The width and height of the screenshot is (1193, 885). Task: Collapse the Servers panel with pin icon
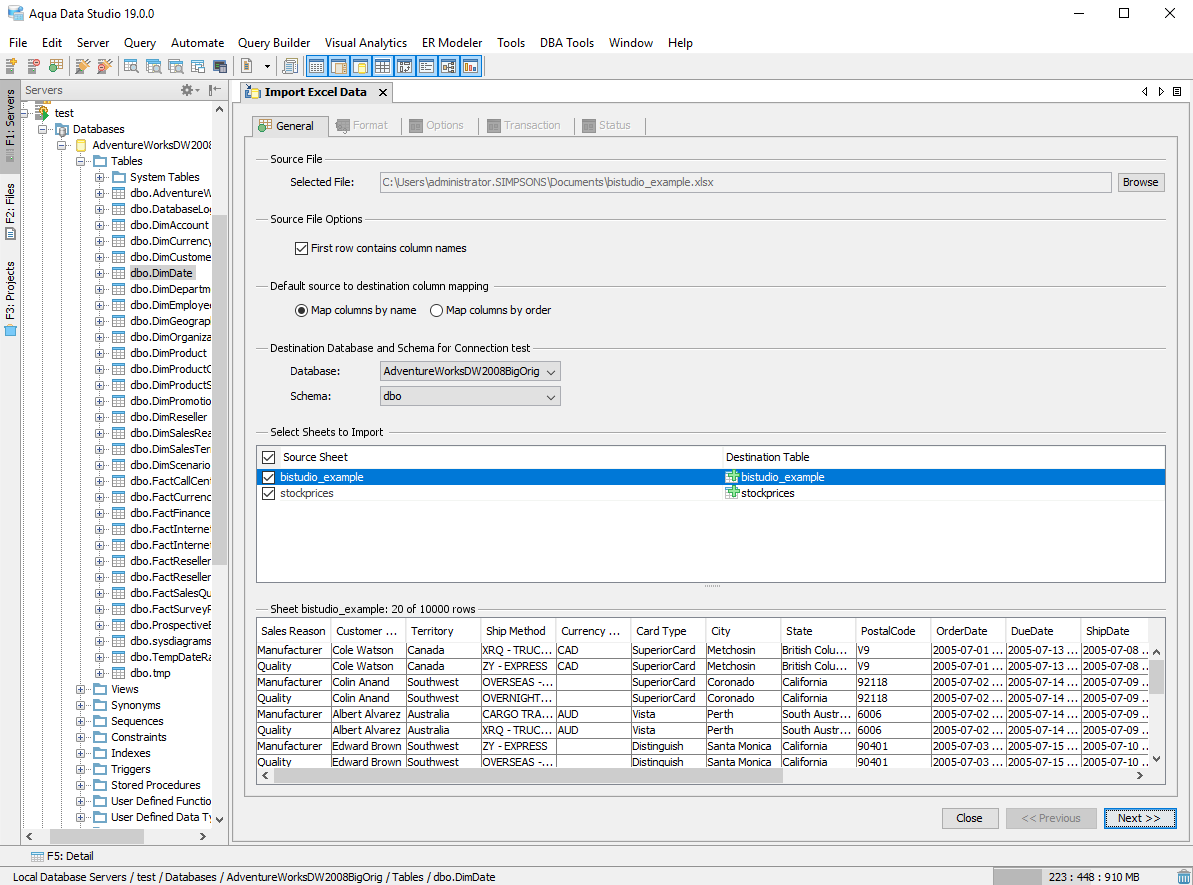click(x=215, y=91)
